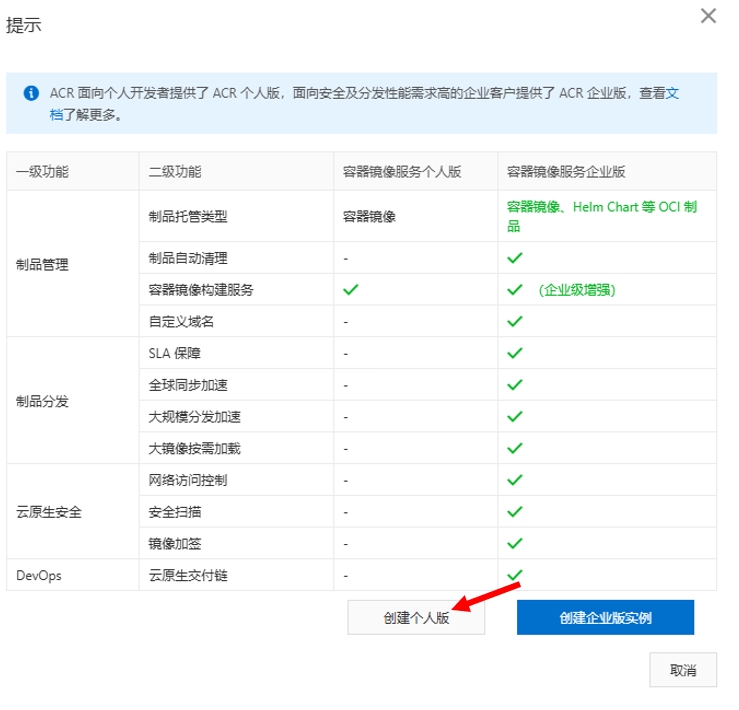Click the 容器镜像构建服务 row label
Viewport: 739px width, 710px height.
[x=201, y=289]
